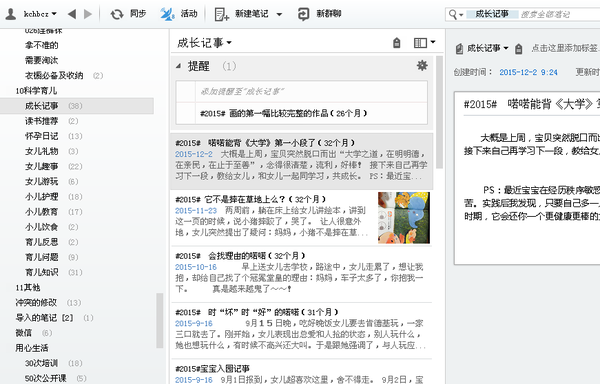Screen dimensions: 600x384
Task: Select notebook 需要淘汰
Action: (42, 60)
